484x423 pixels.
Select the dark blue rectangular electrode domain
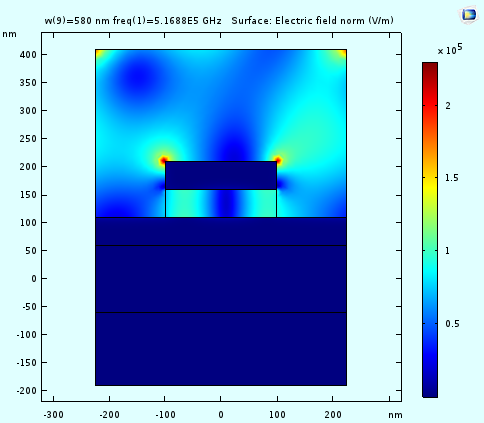(221, 175)
